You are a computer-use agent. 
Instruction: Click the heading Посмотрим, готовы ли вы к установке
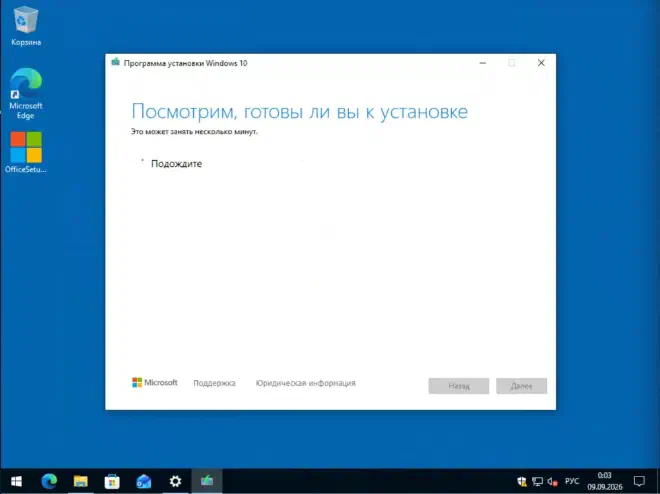[300, 112]
